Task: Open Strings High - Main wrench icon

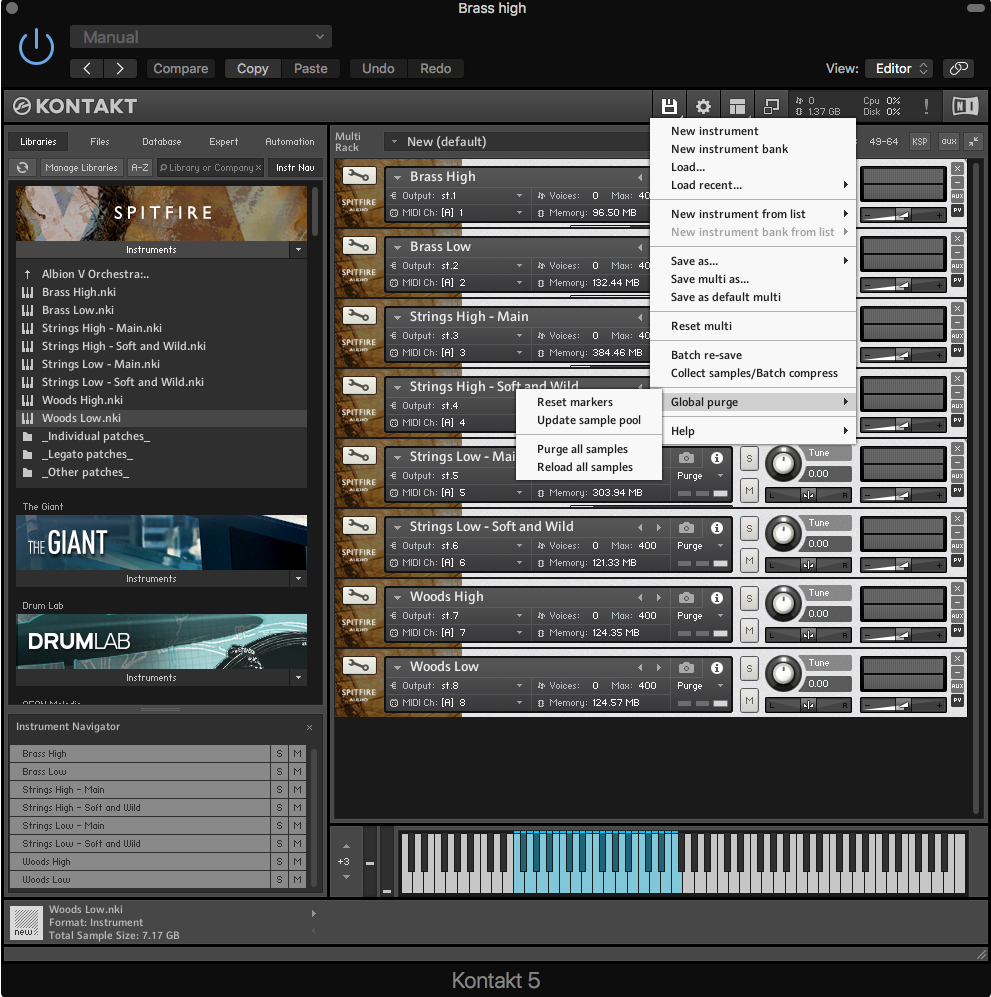Action: 359,315
